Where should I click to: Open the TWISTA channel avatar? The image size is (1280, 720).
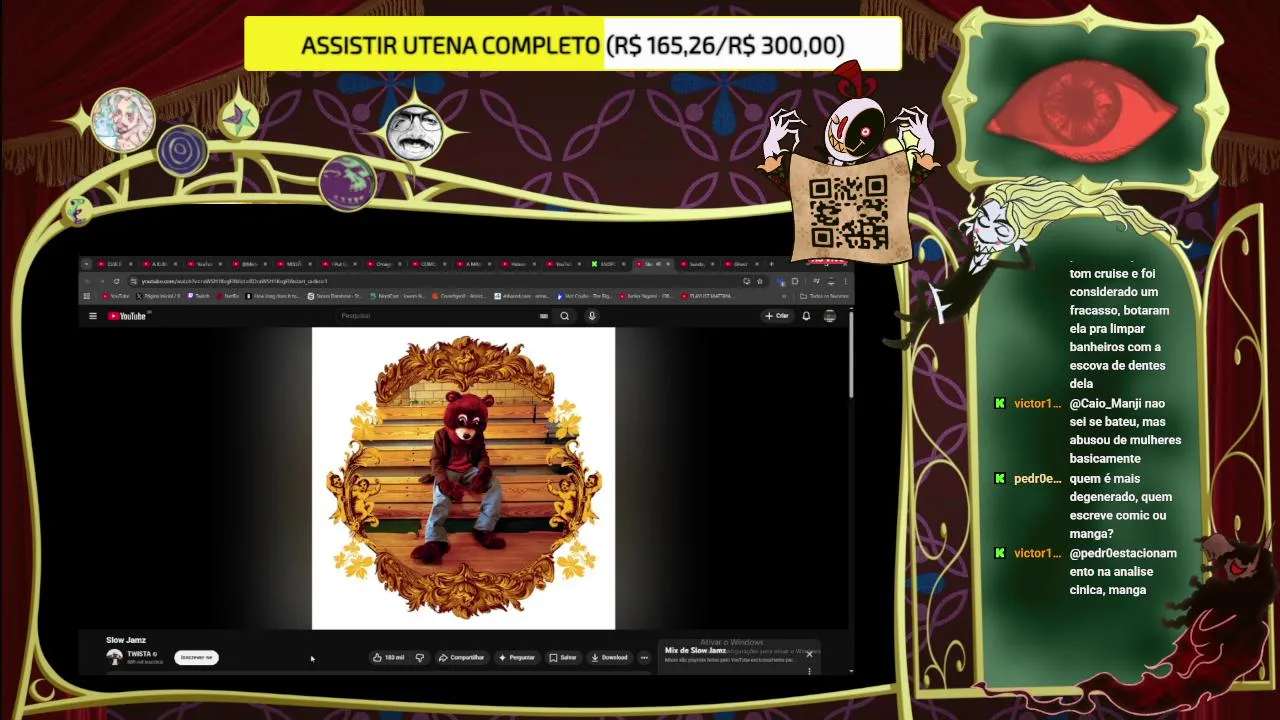point(114,657)
